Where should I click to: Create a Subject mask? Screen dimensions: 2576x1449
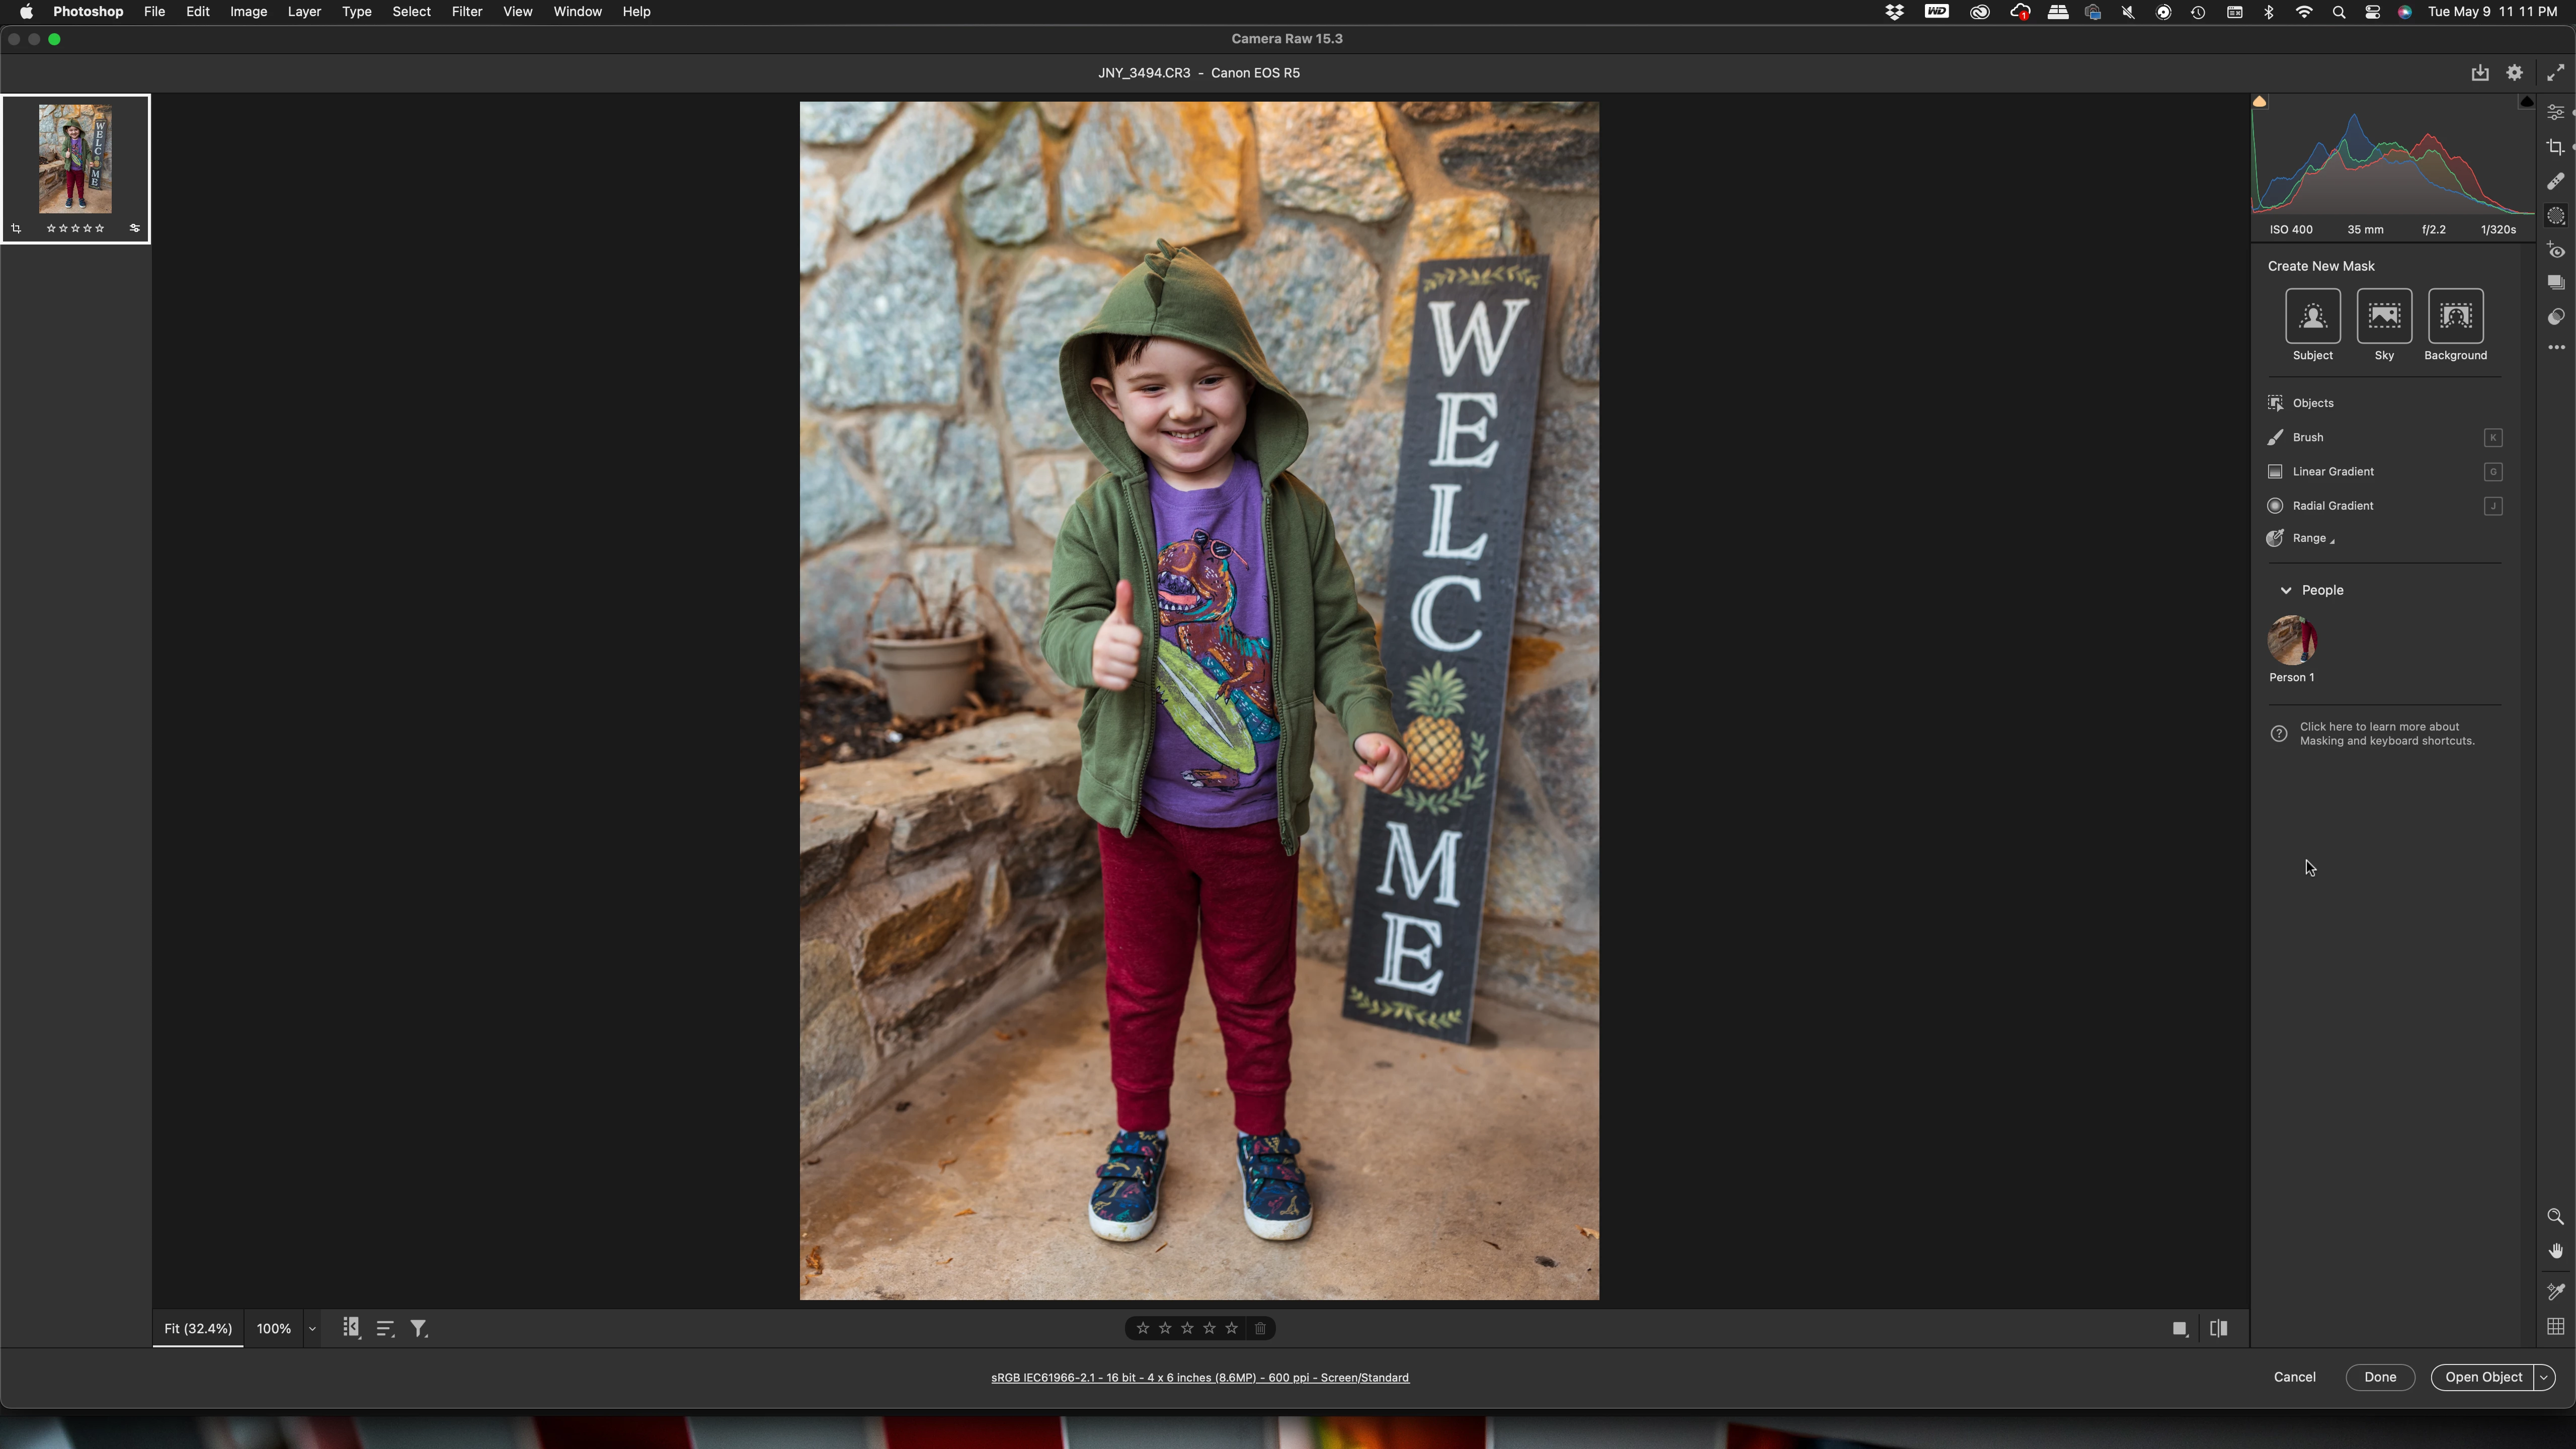point(2312,316)
